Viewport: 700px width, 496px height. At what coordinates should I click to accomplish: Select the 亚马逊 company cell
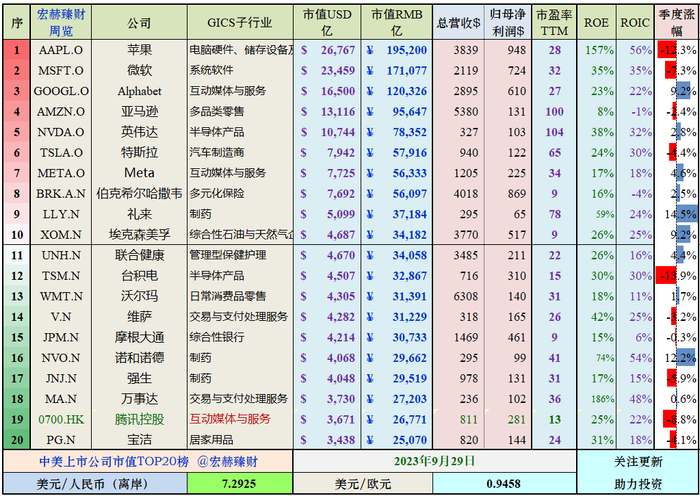point(139,112)
